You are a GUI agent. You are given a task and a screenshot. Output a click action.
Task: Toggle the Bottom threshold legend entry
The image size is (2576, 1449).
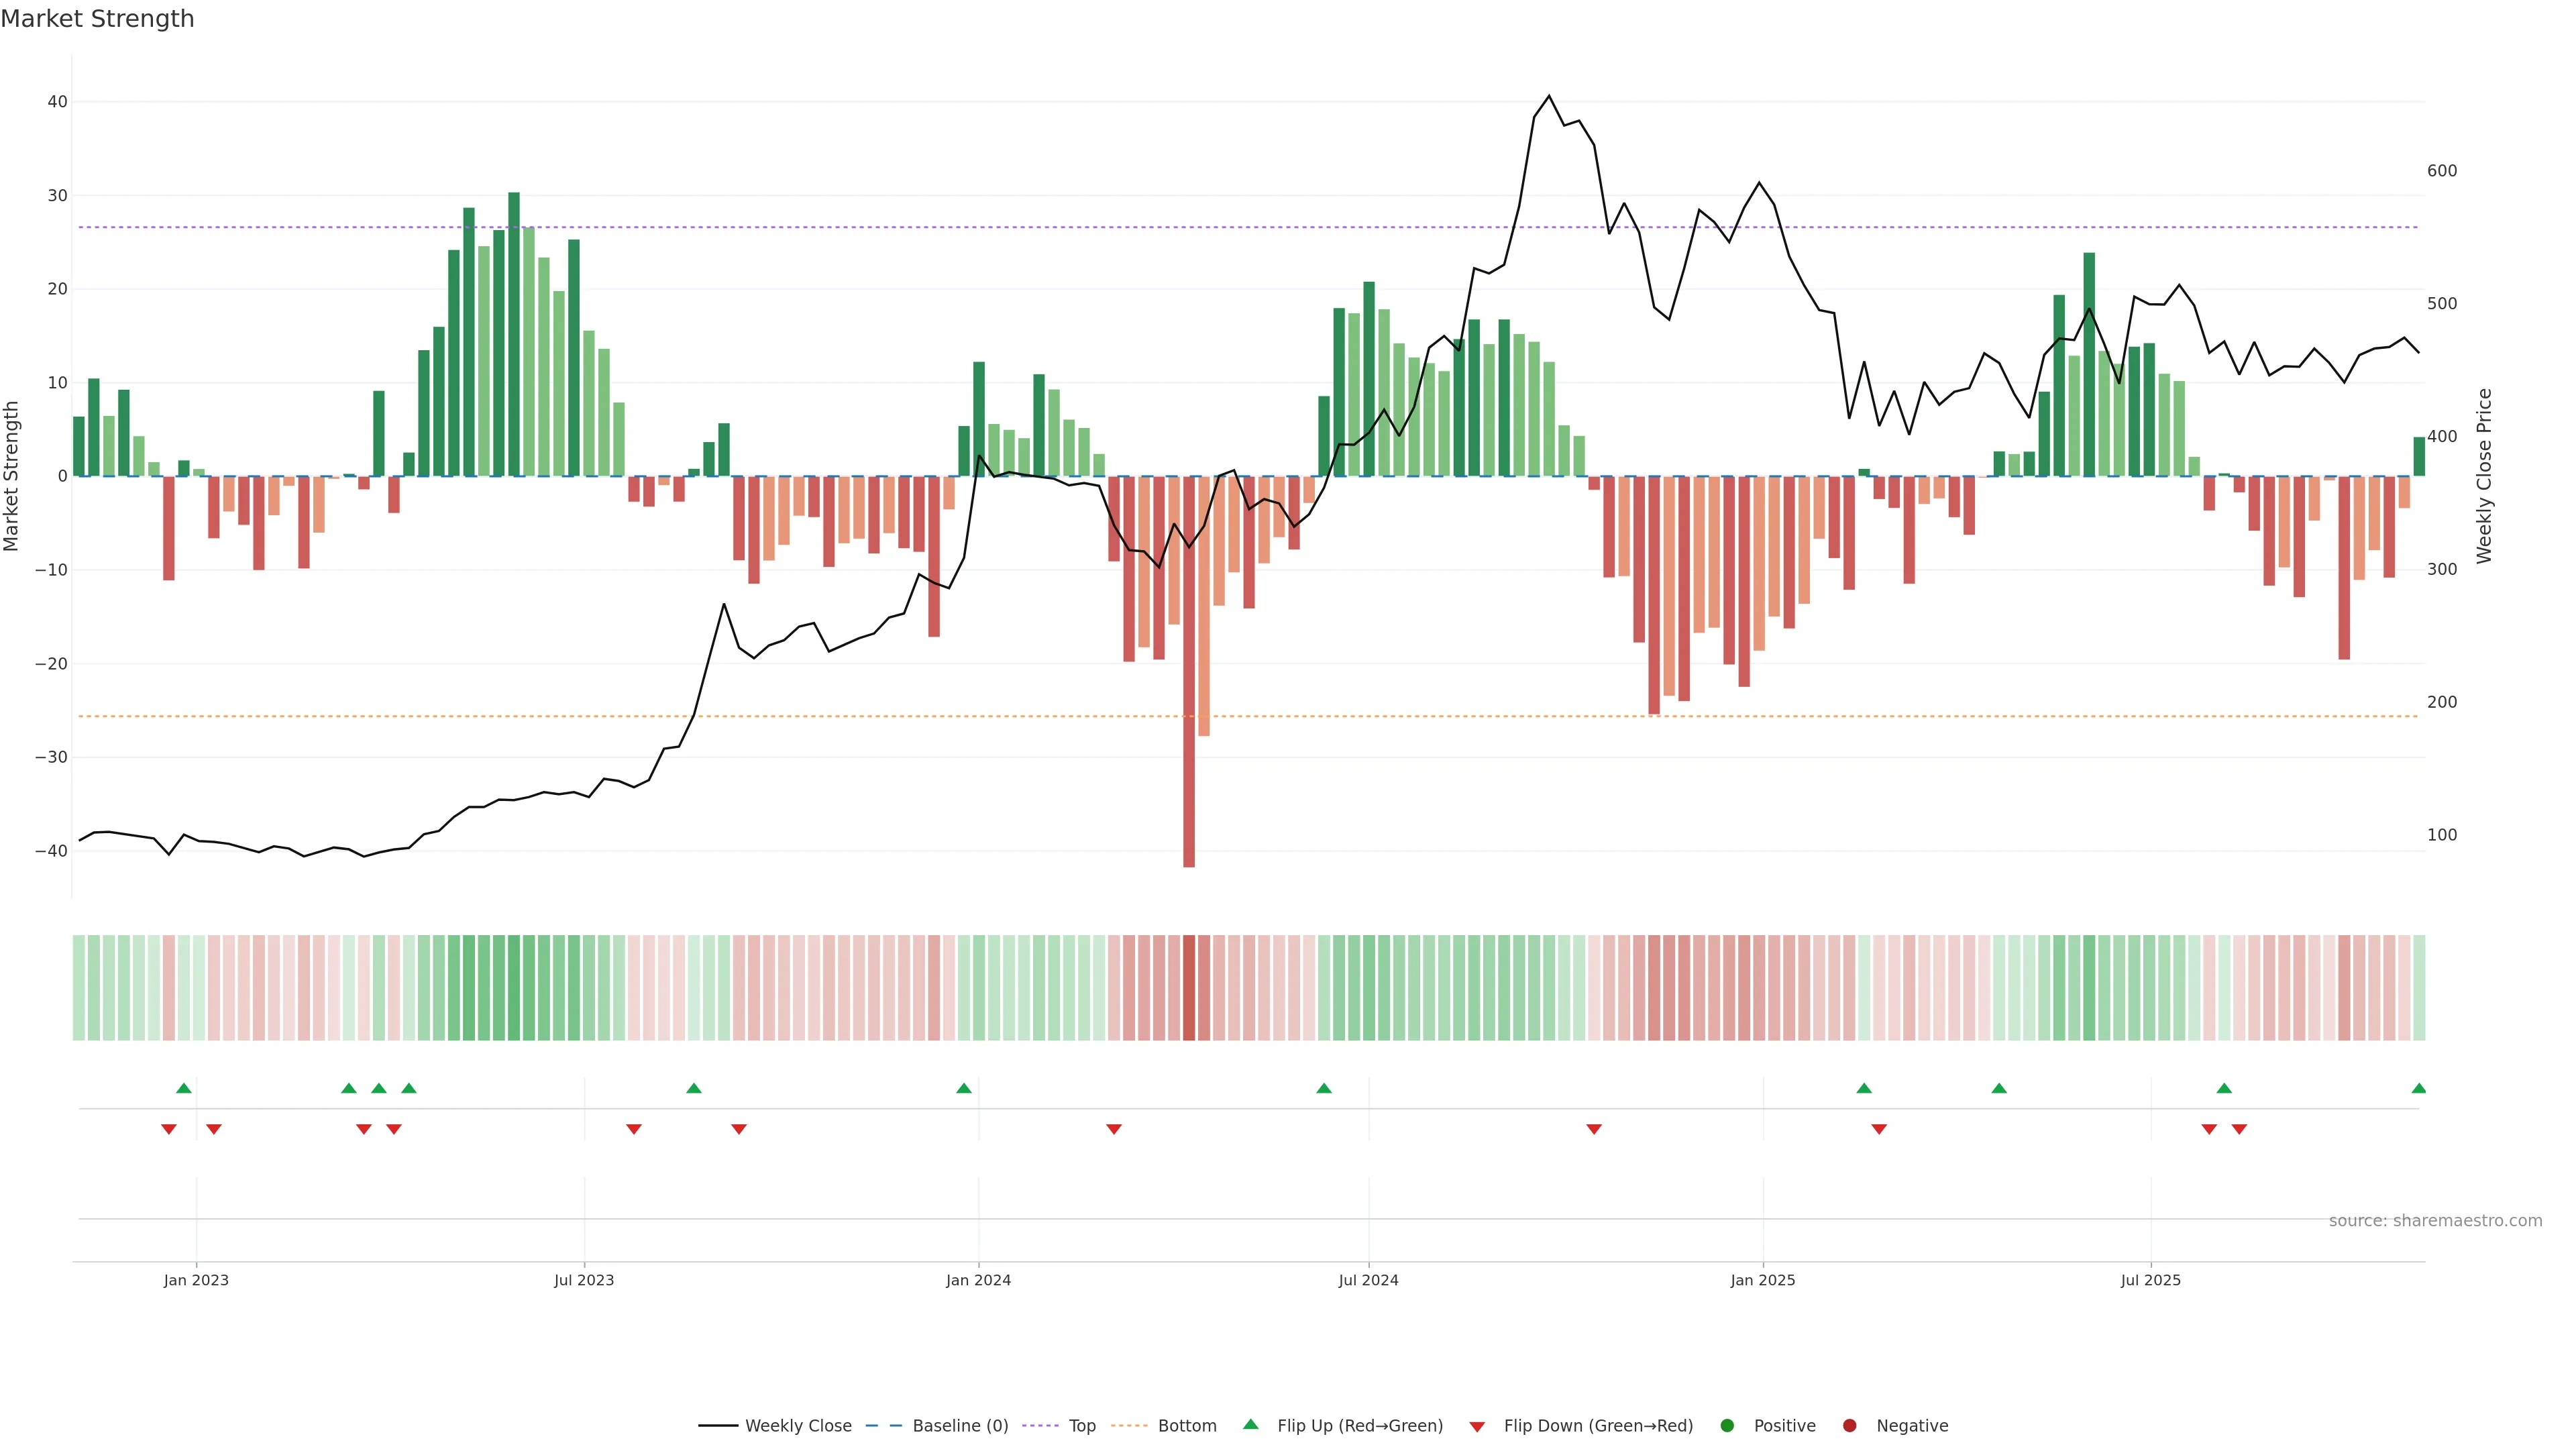tap(1187, 1426)
